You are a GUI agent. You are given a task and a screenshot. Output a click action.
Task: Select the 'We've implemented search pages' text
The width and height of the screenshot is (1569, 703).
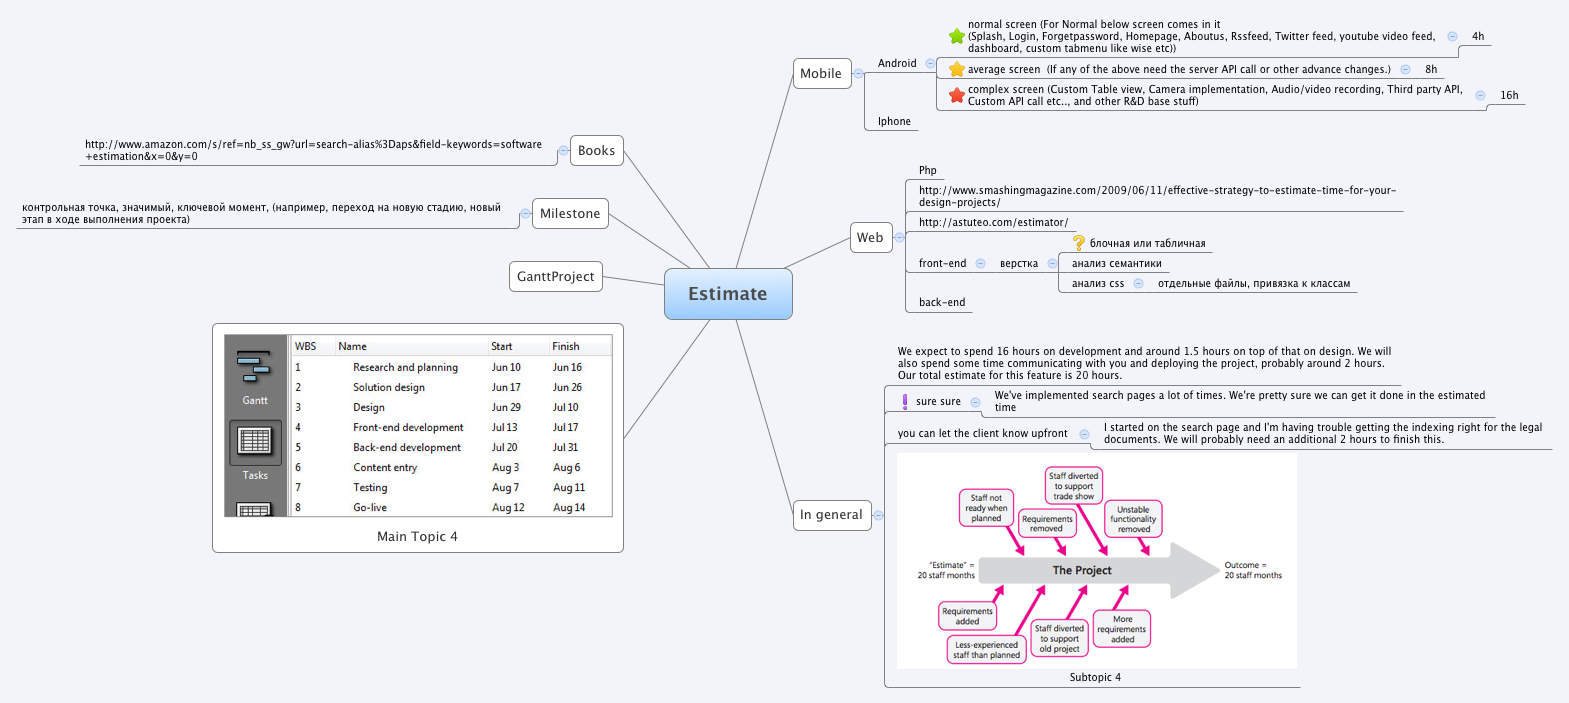(1239, 401)
